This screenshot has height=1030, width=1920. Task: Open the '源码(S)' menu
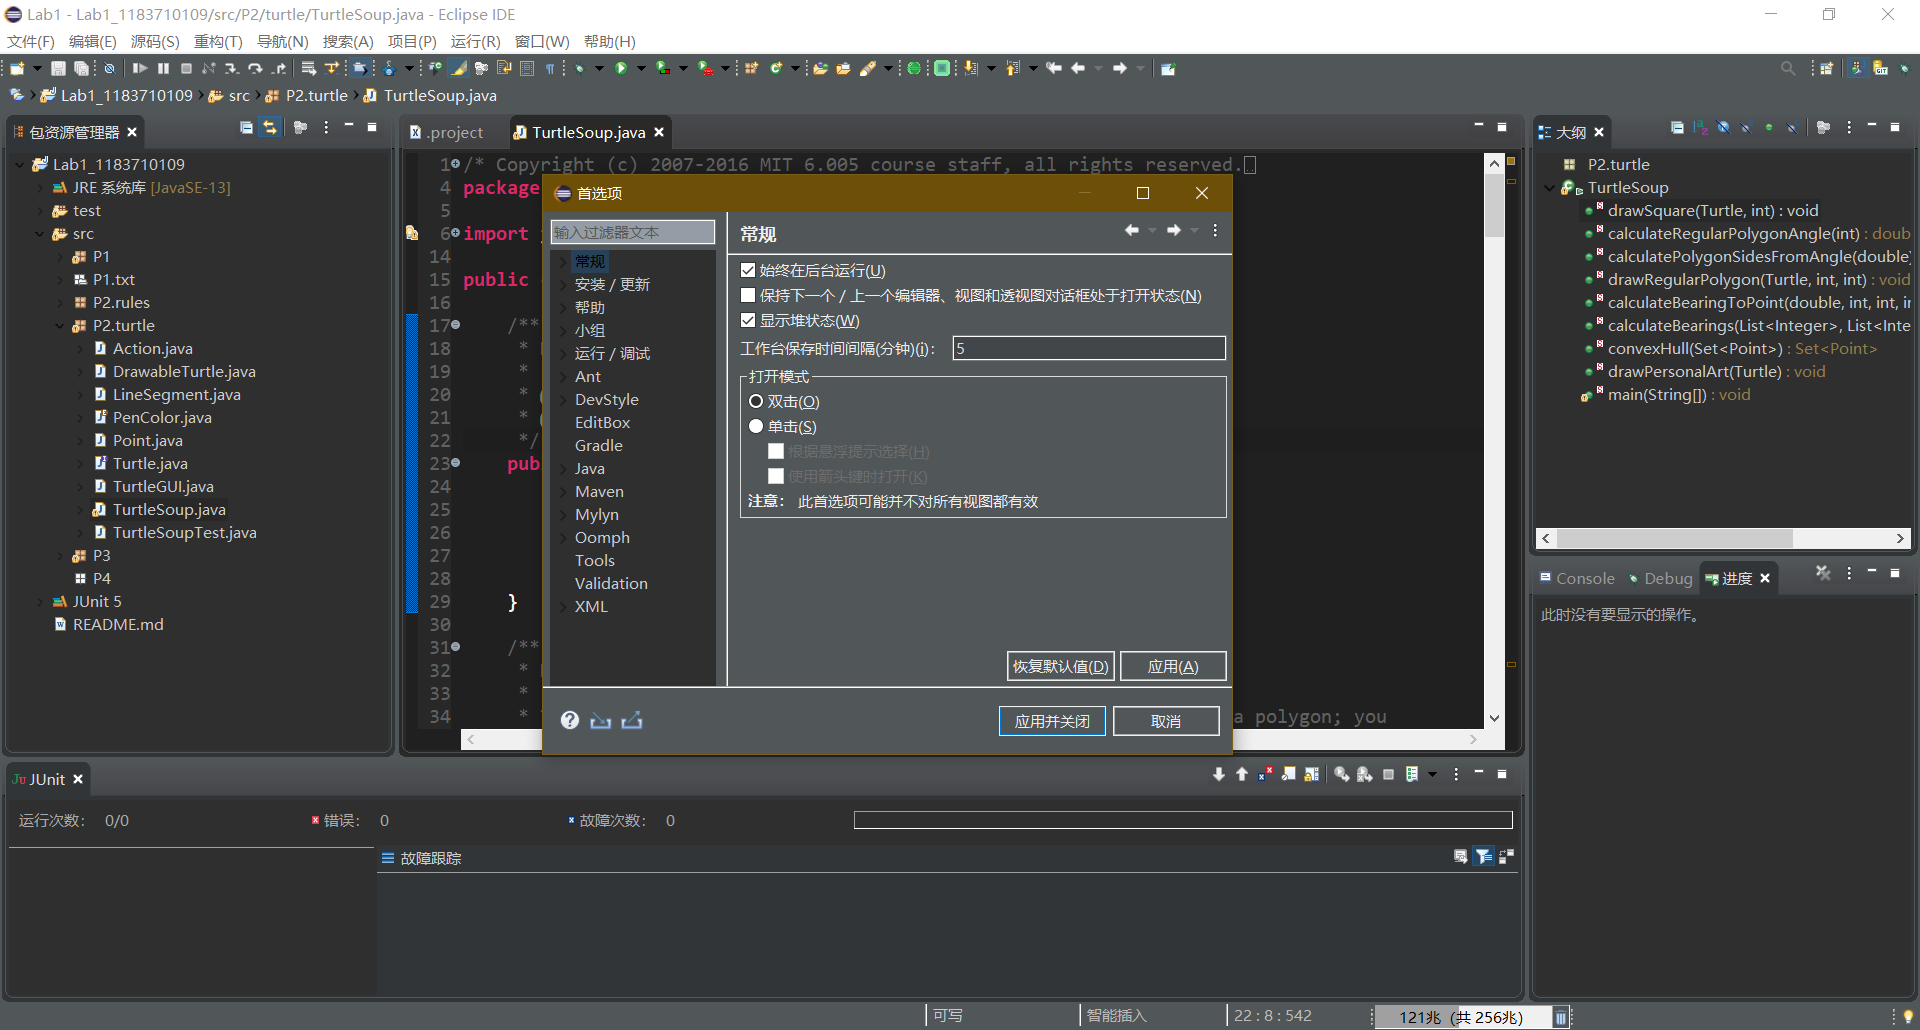coord(155,41)
